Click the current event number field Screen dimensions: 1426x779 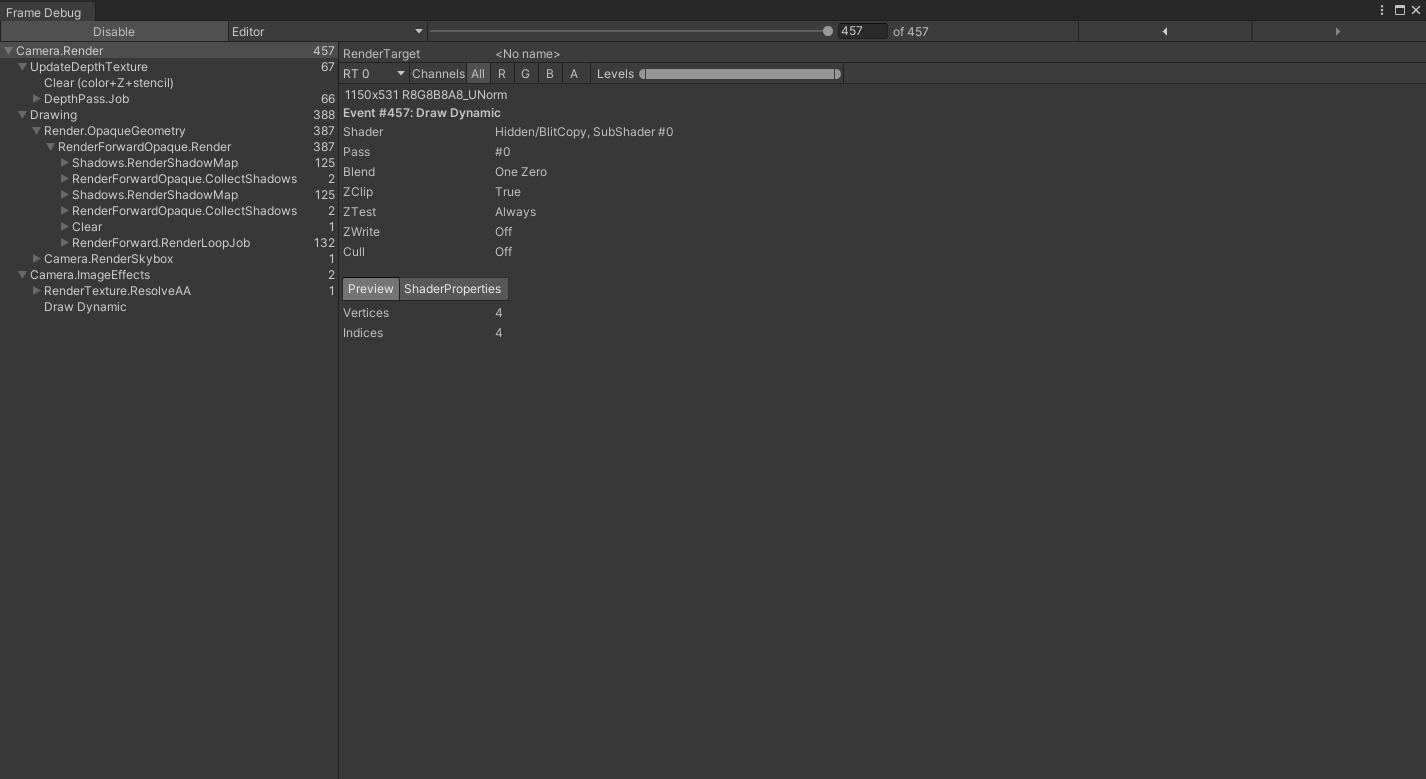pos(862,31)
